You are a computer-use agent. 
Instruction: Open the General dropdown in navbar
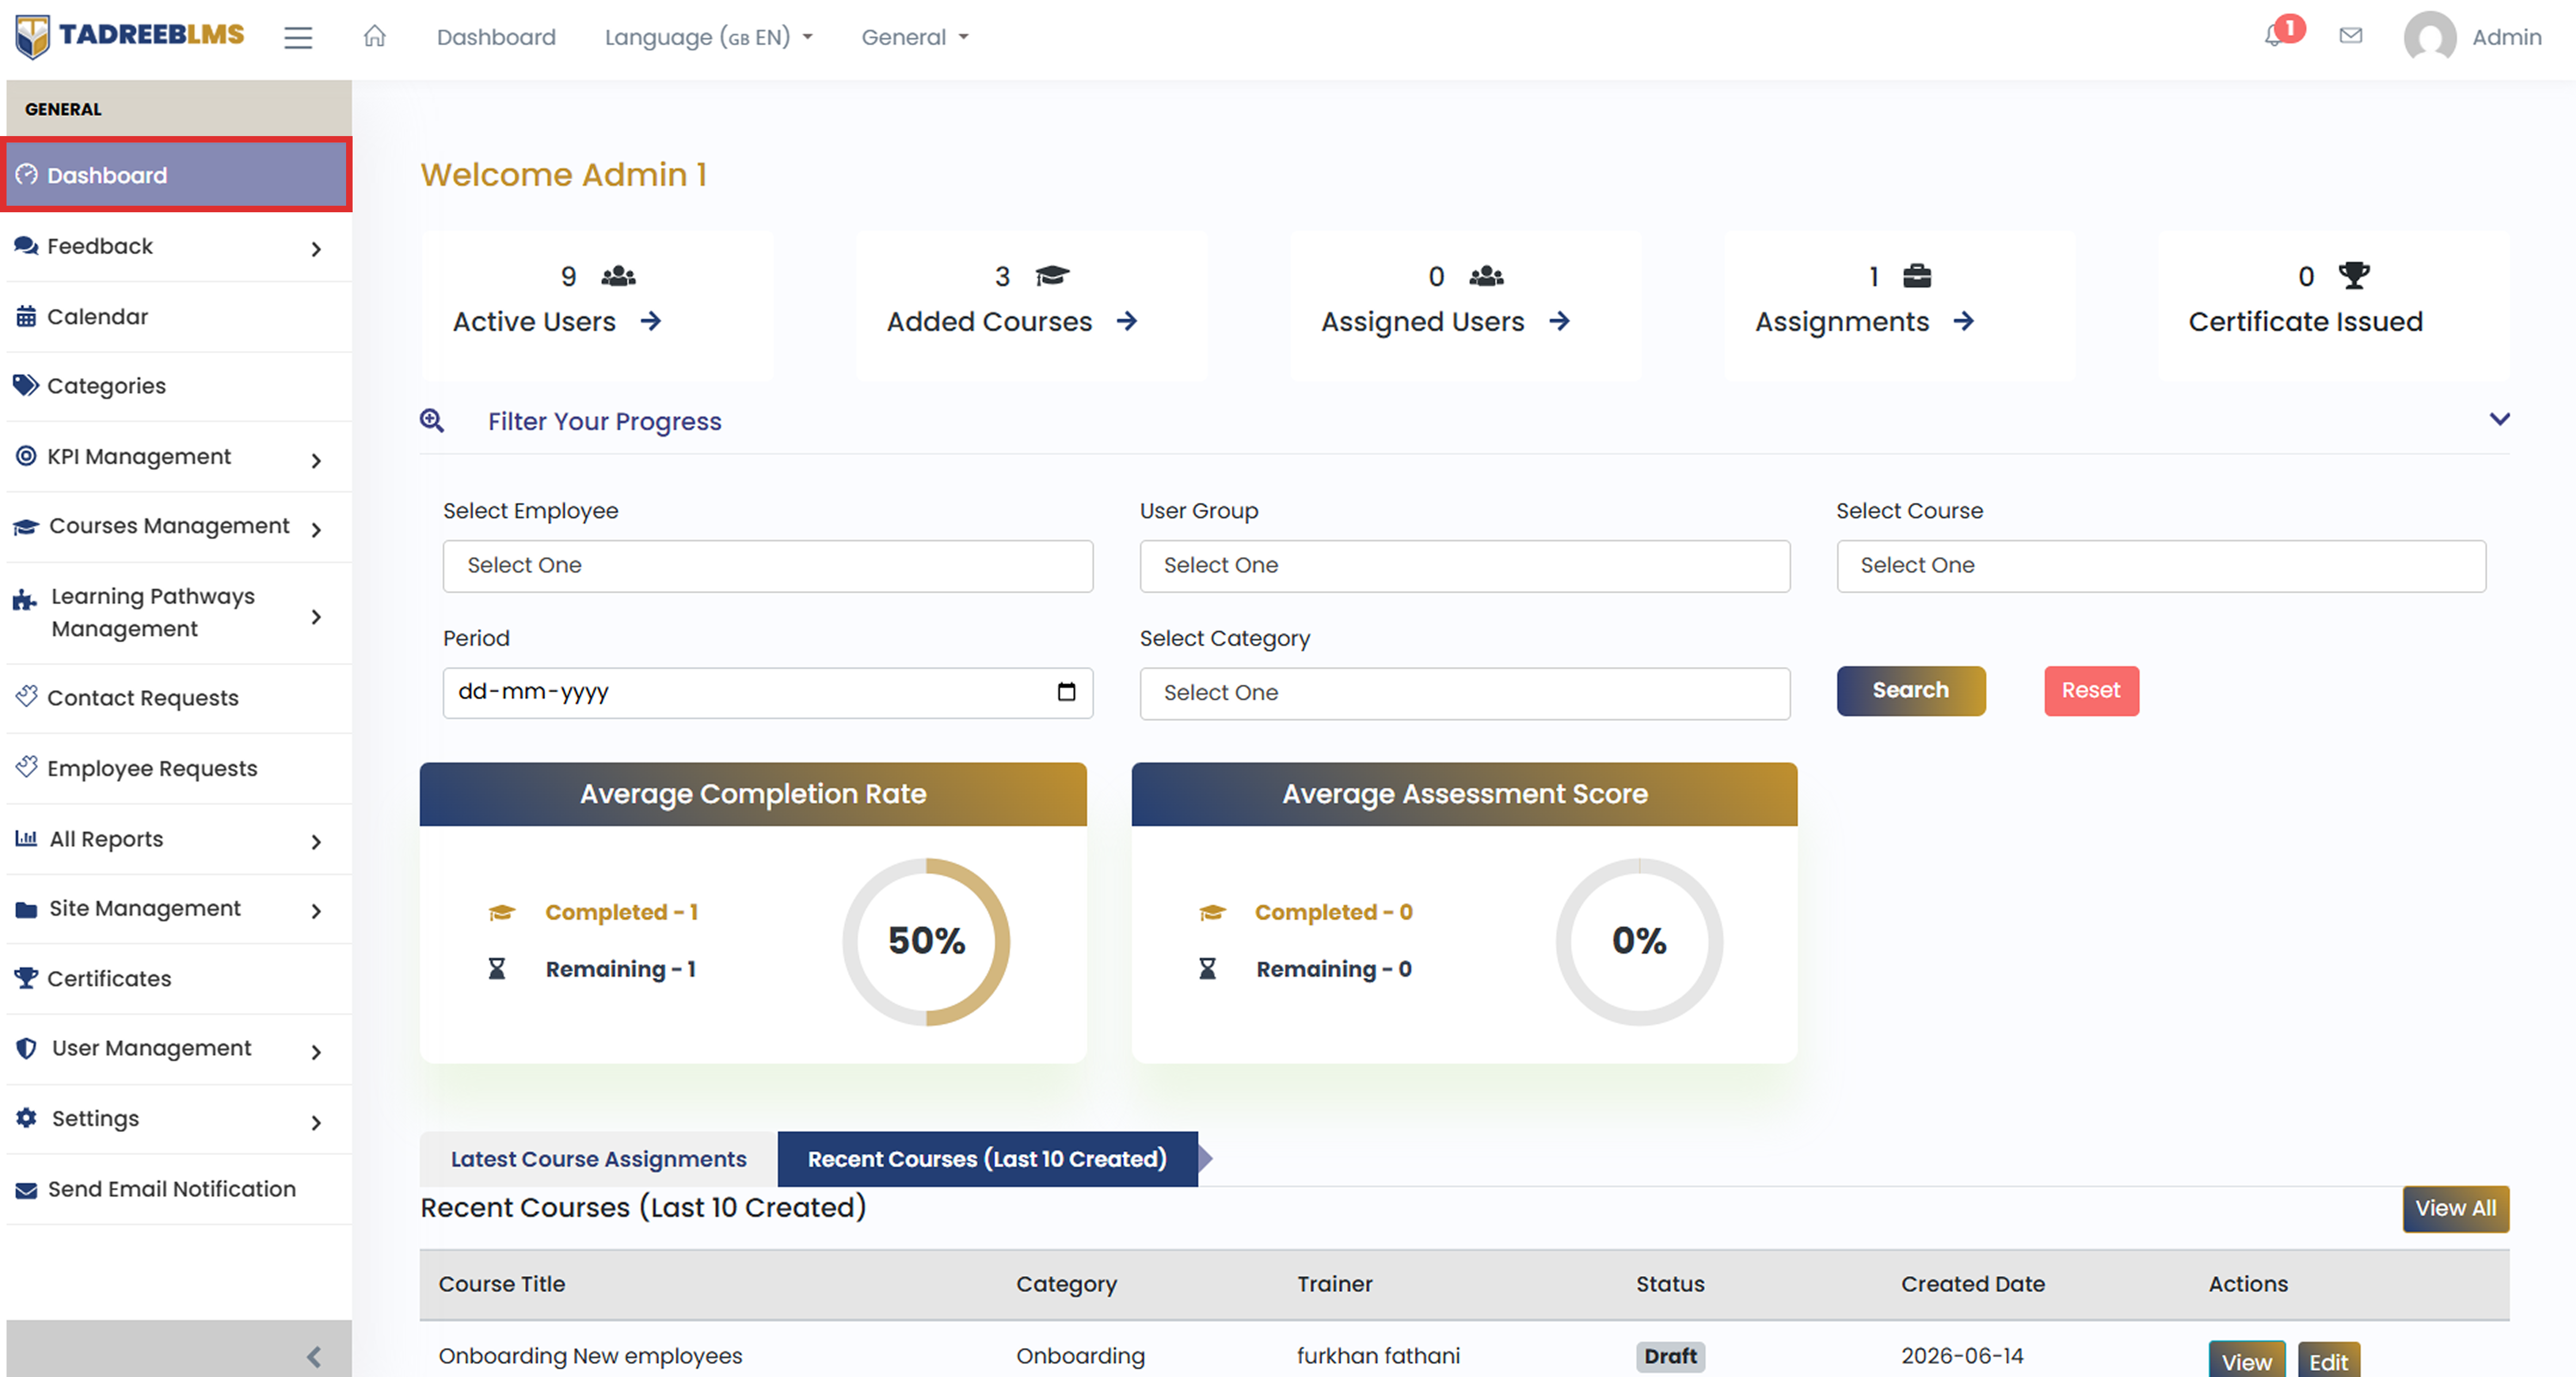[x=915, y=37]
